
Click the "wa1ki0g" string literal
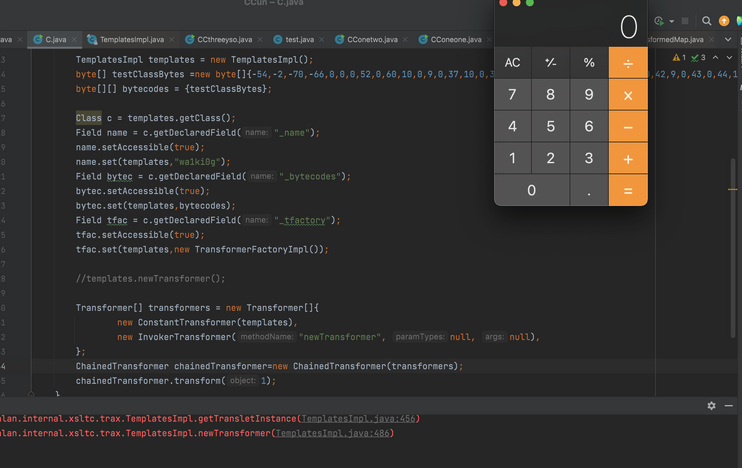pos(197,162)
